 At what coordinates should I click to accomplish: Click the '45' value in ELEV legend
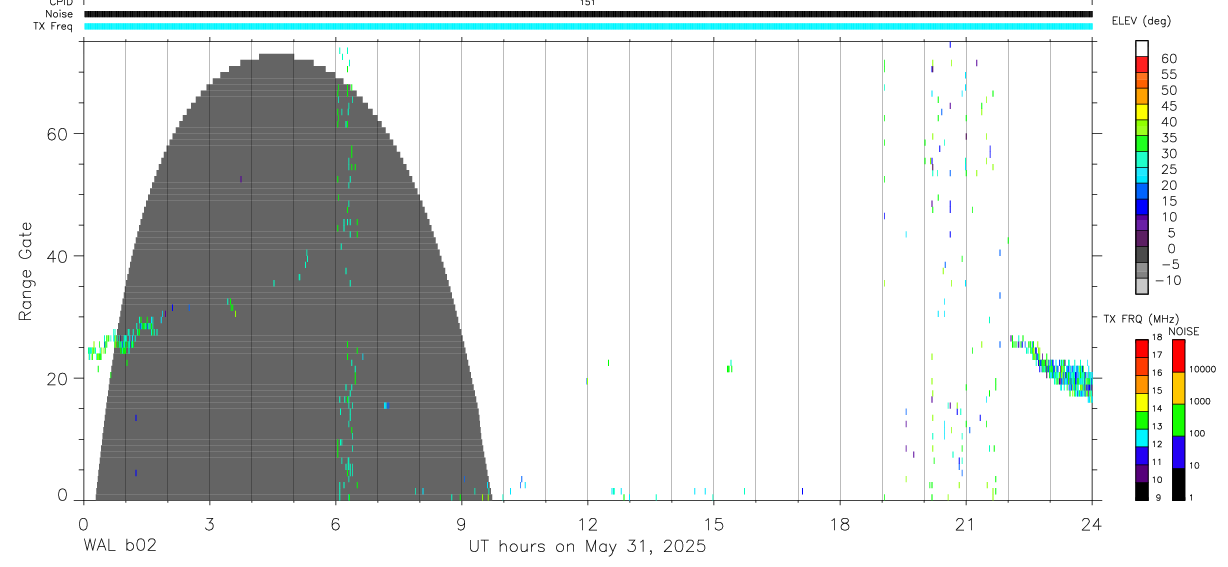[1168, 106]
